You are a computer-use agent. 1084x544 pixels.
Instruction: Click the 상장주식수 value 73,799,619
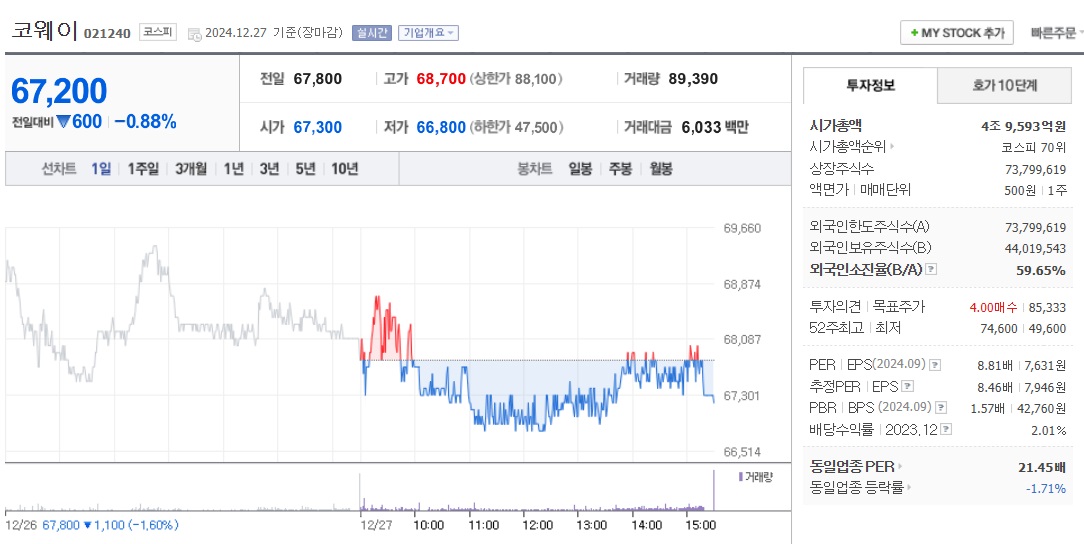1035,169
